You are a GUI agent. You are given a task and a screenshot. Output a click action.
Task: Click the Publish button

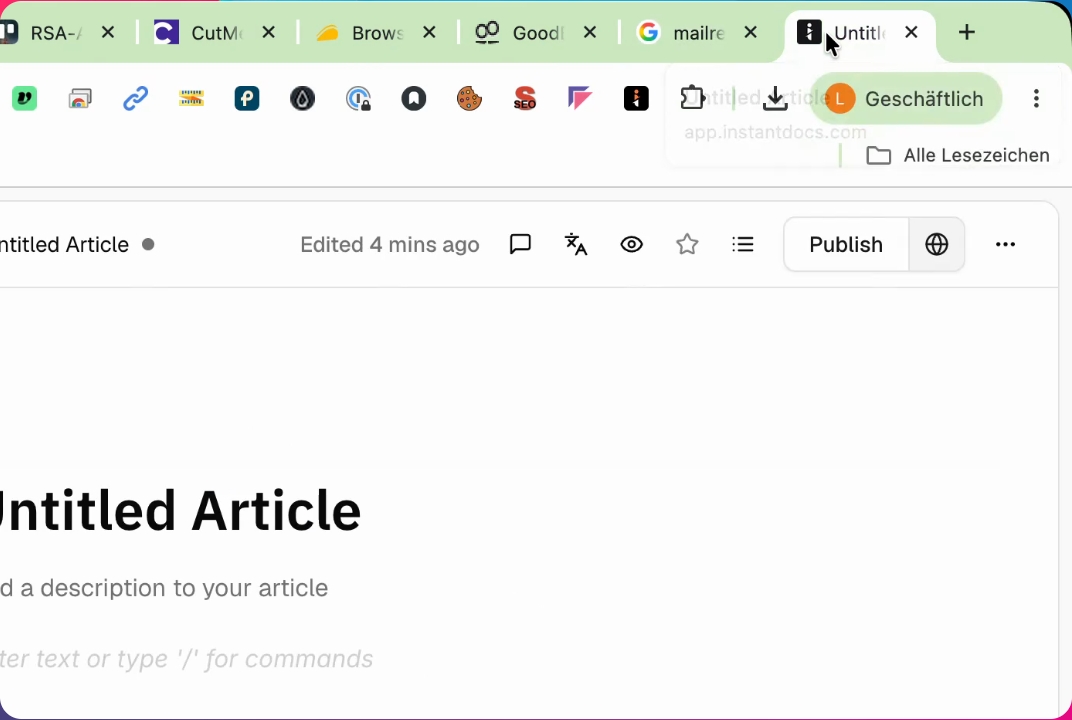pos(846,245)
